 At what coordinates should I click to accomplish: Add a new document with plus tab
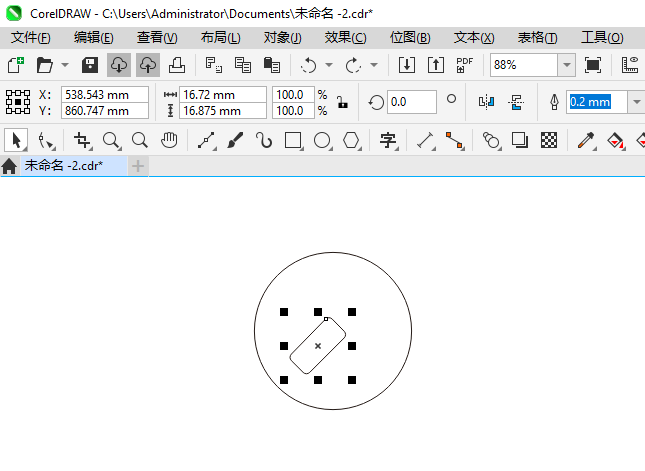pyautogui.click(x=138, y=166)
